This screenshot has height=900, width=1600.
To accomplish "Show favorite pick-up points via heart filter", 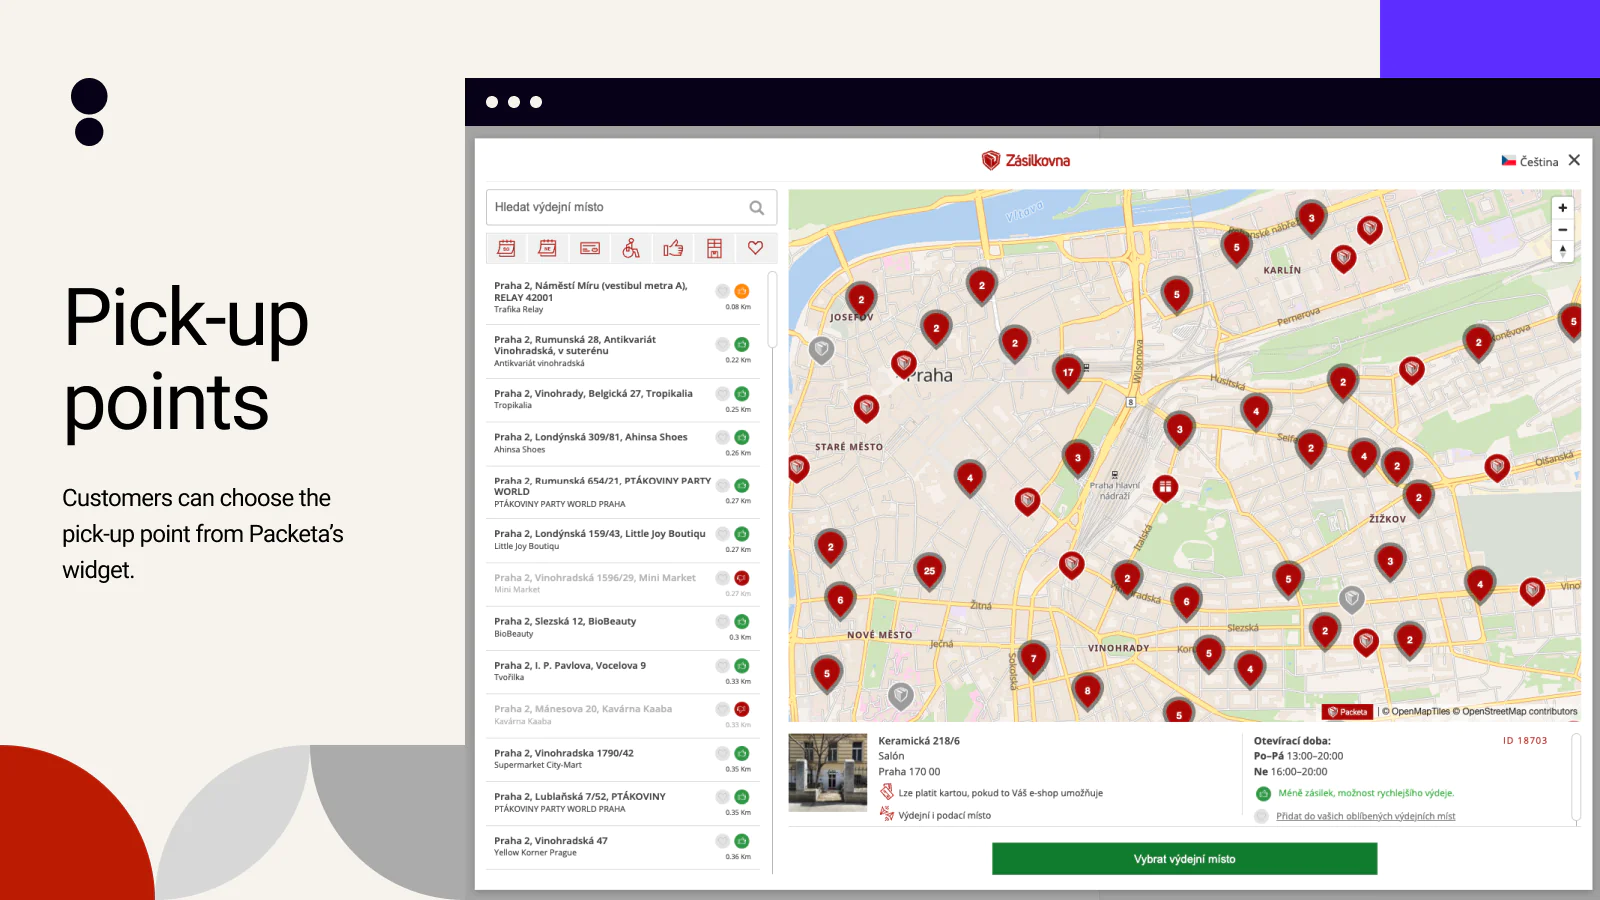I will [x=755, y=248].
